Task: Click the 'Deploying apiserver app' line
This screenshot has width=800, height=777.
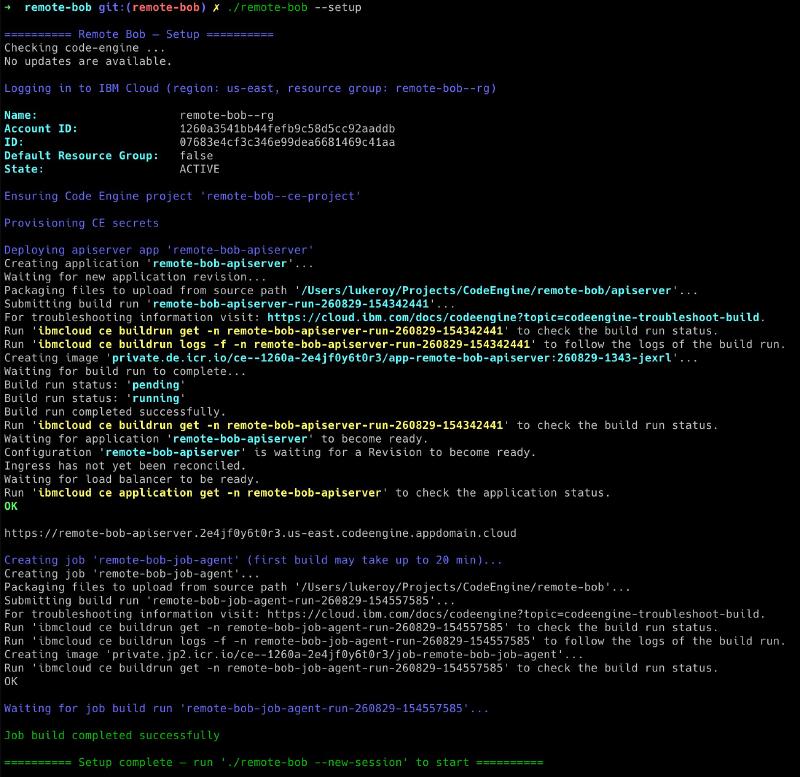Action: pyautogui.click(x=159, y=250)
